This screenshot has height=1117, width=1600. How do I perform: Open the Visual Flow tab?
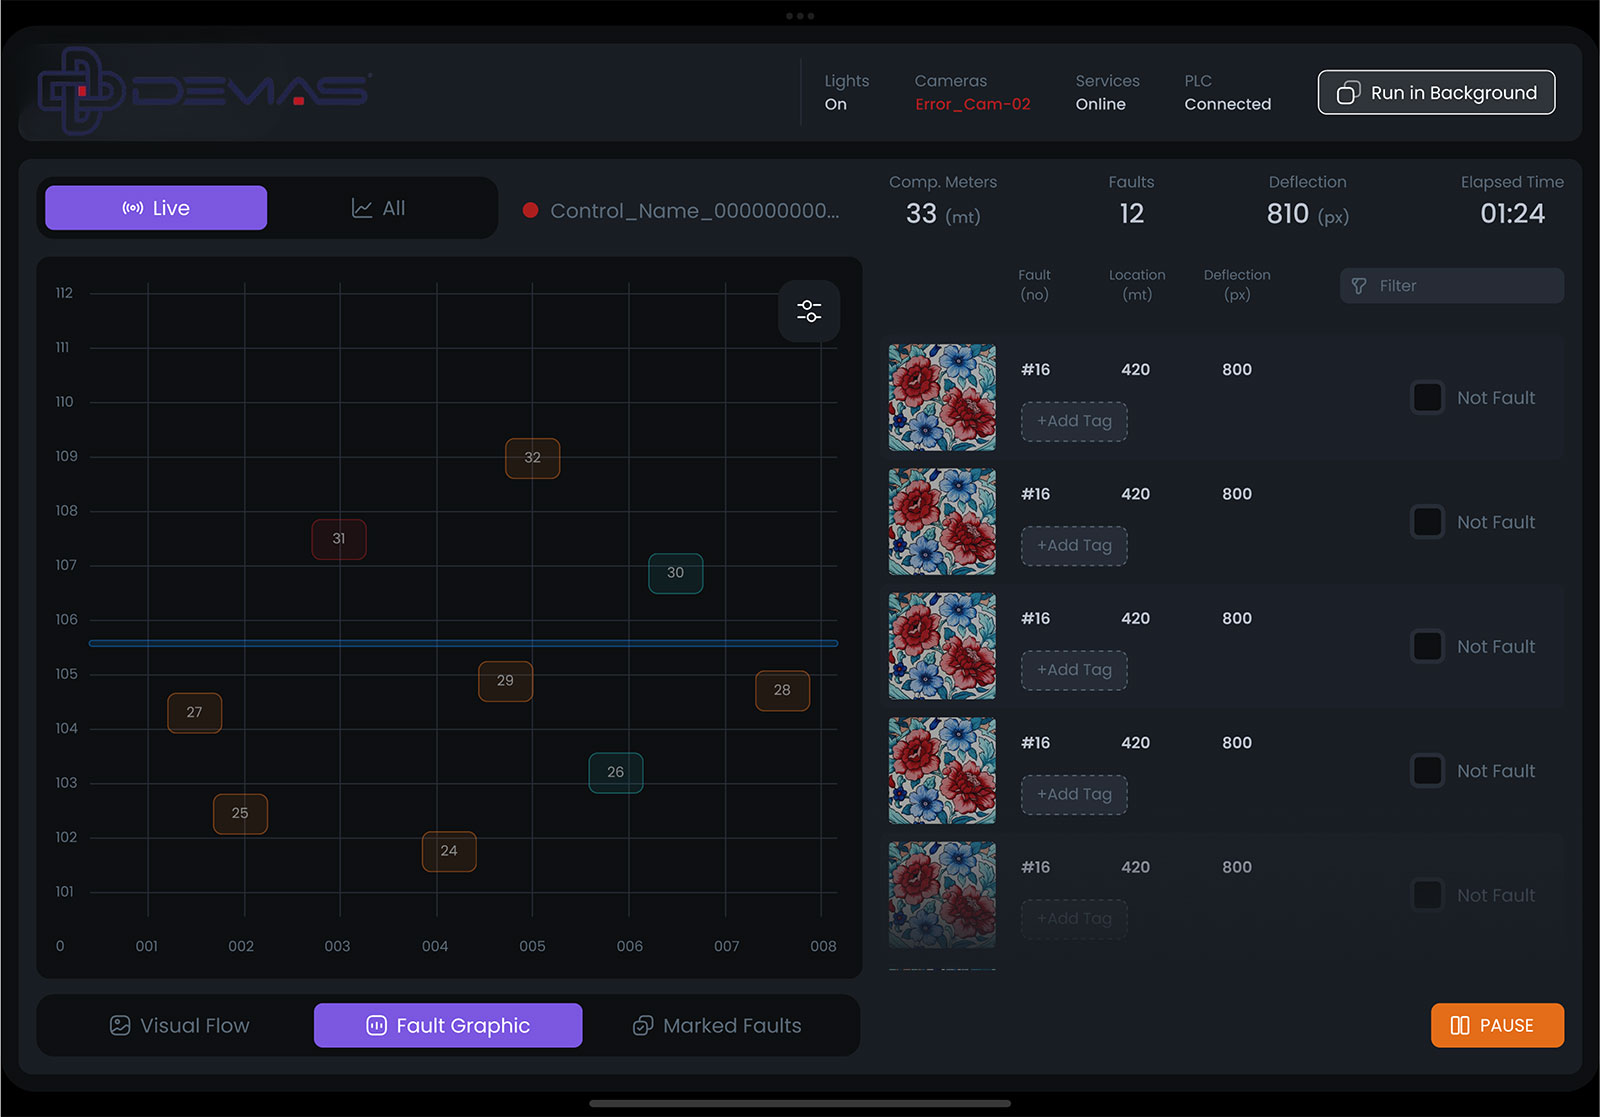click(180, 1025)
